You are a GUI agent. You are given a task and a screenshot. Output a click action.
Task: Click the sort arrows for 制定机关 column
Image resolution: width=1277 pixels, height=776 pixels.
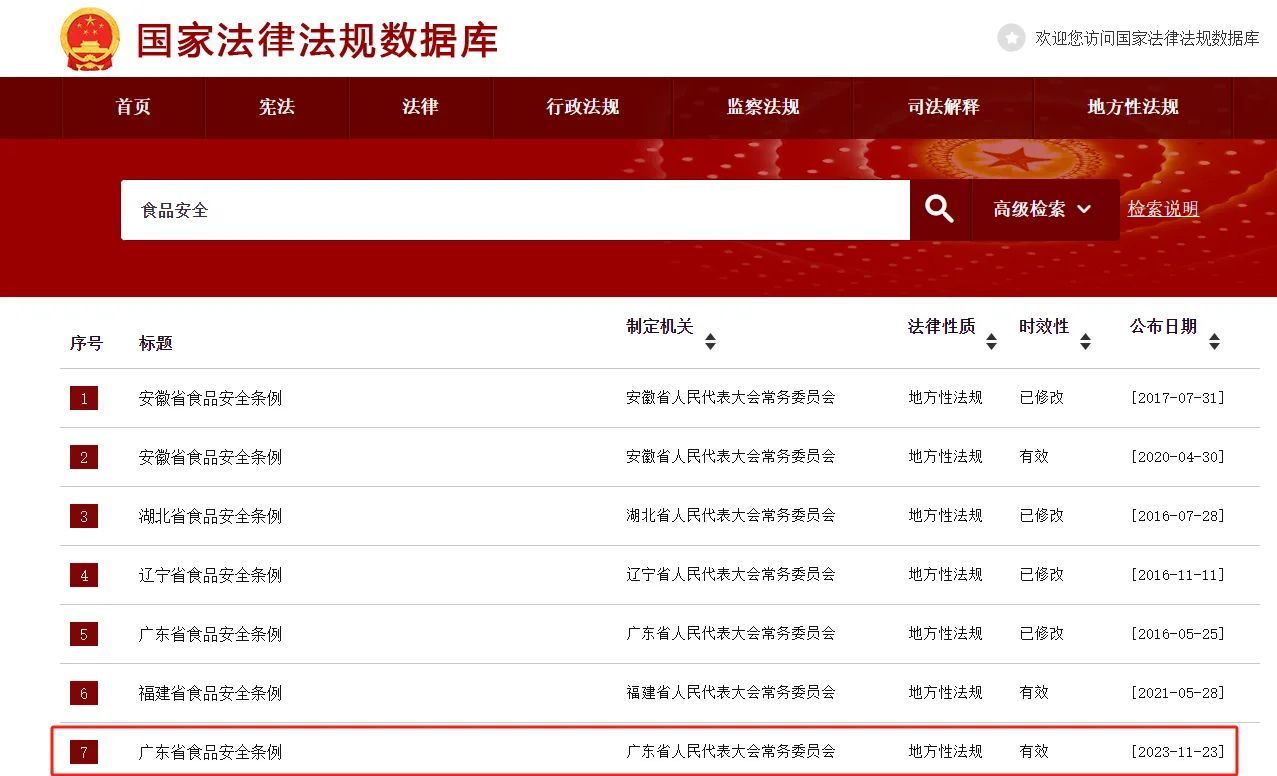point(710,340)
